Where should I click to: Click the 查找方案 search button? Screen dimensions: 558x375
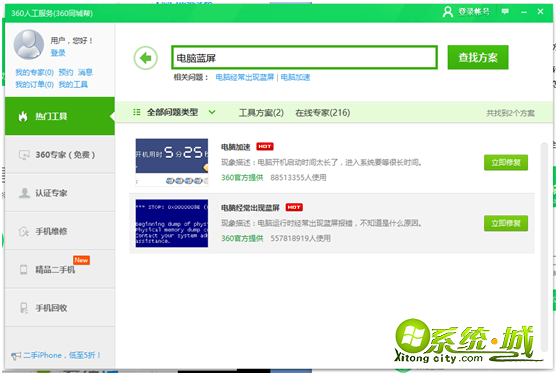click(x=478, y=57)
